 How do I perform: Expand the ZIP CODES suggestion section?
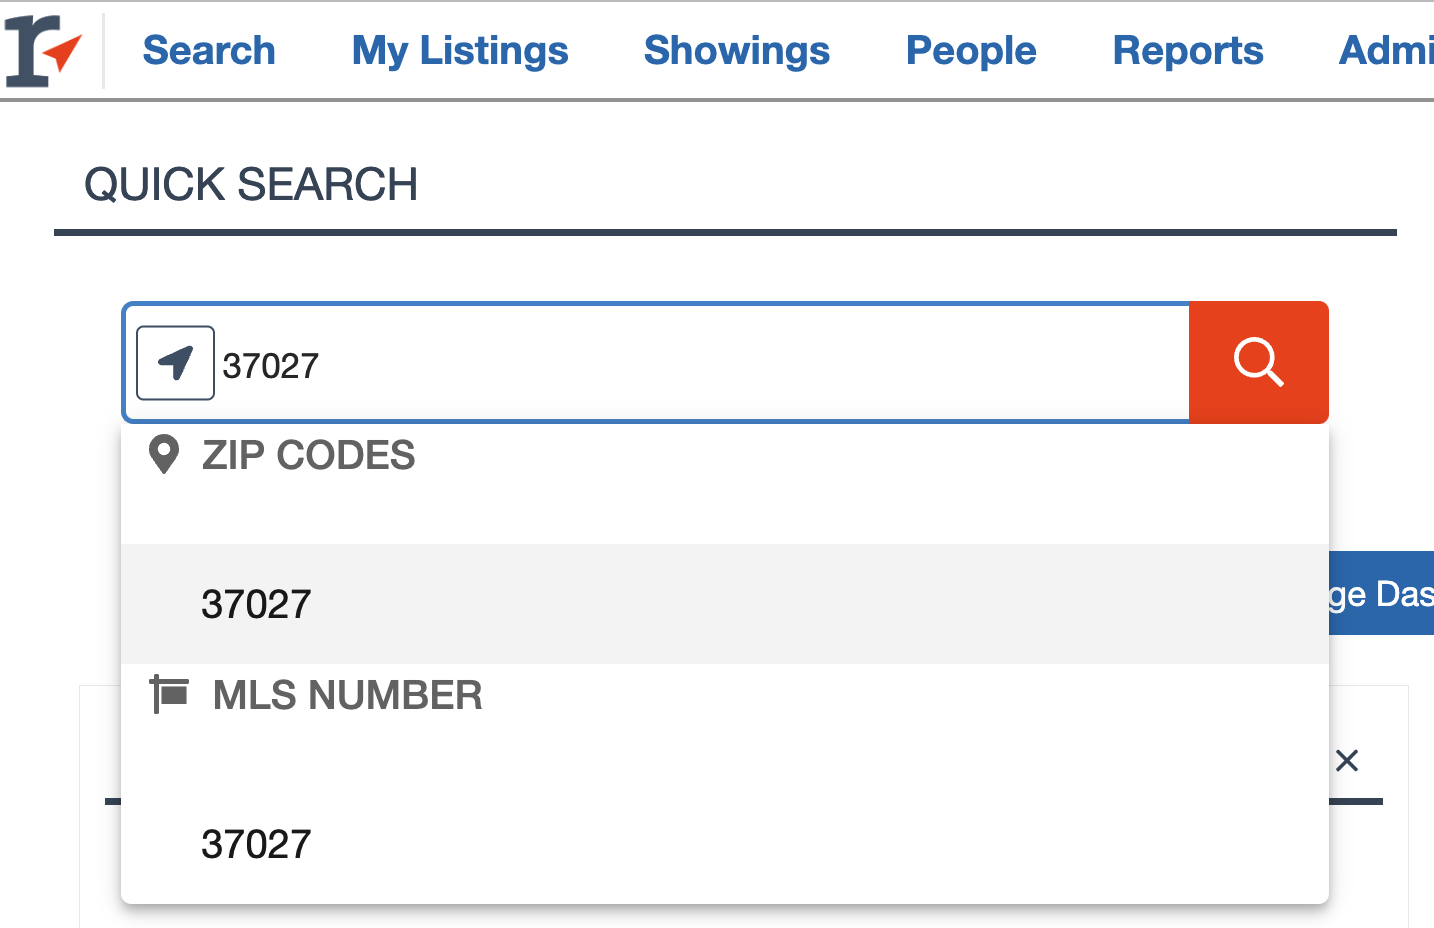pyautogui.click(x=309, y=455)
